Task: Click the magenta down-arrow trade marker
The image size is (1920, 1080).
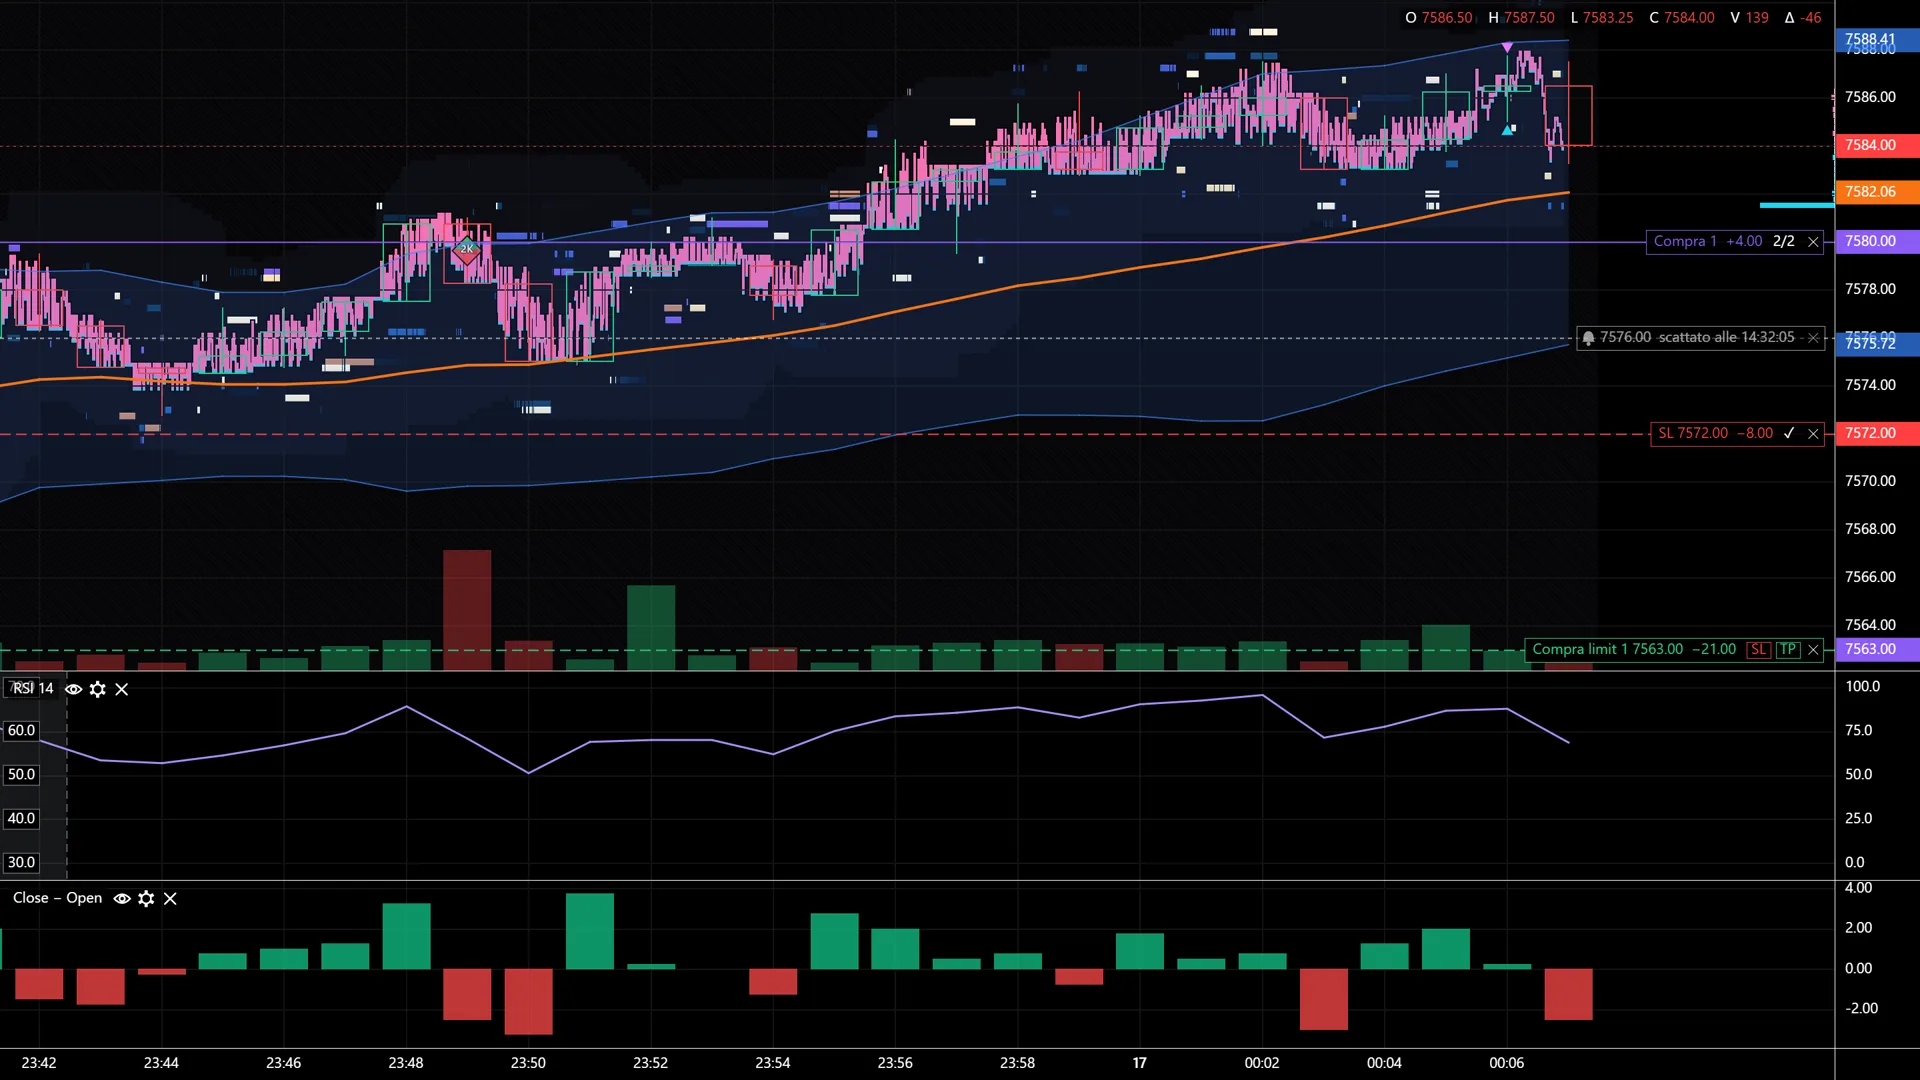Action: pyautogui.click(x=1507, y=47)
